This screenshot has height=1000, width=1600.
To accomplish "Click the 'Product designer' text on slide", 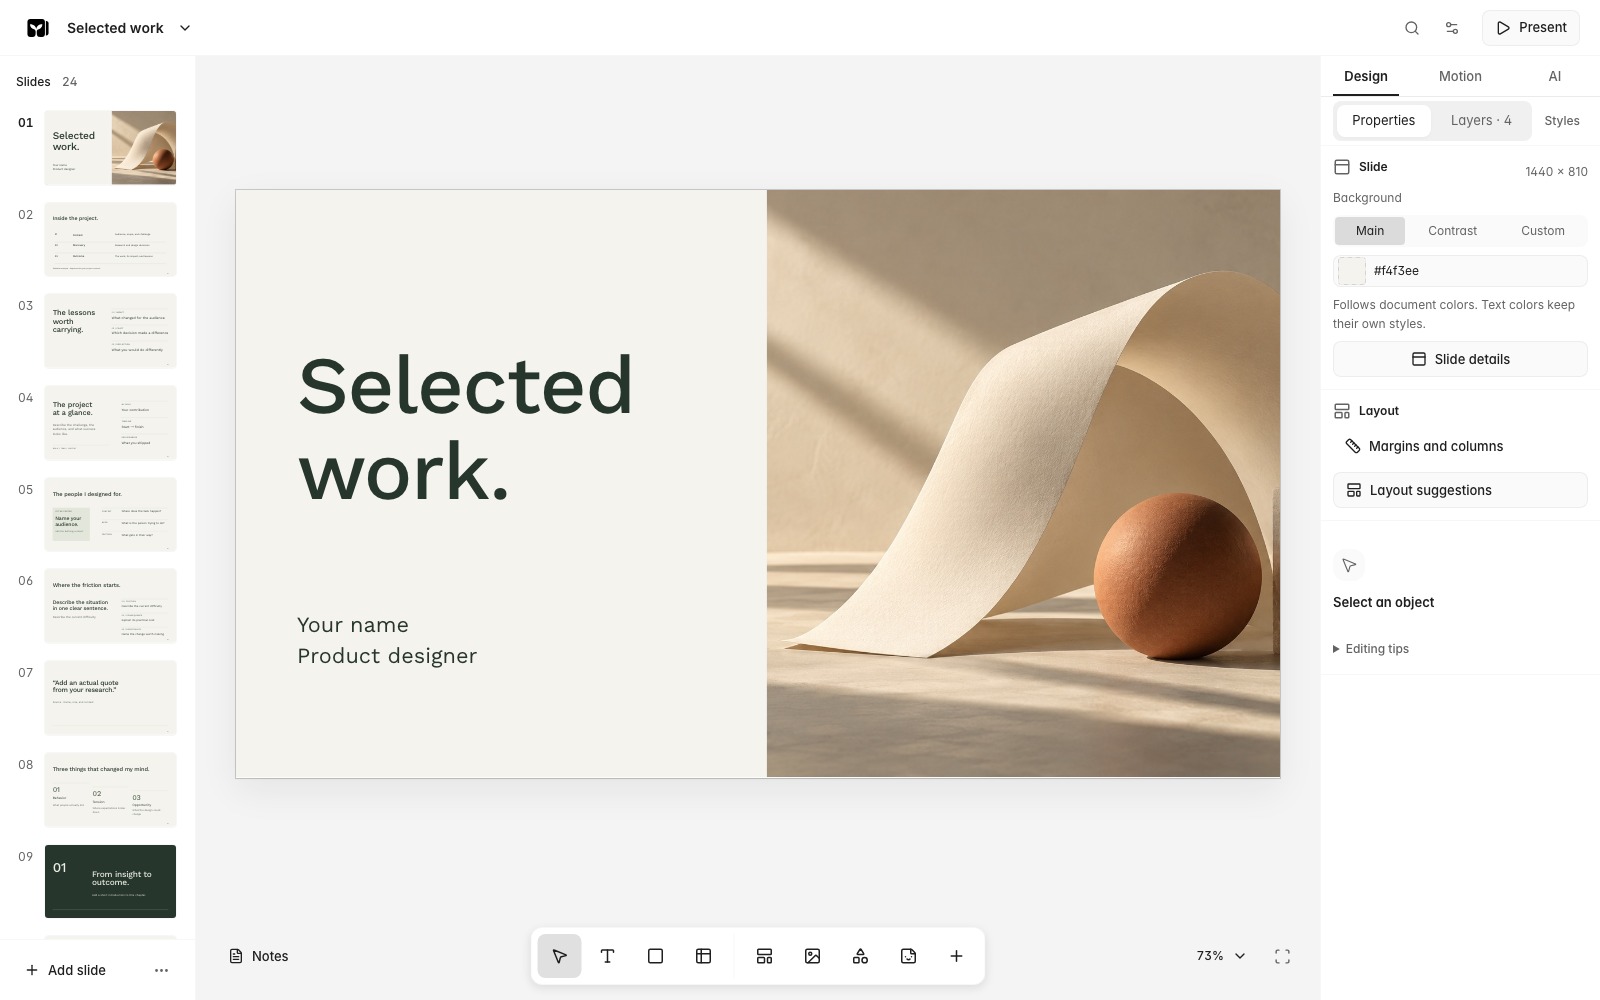I will click(387, 656).
